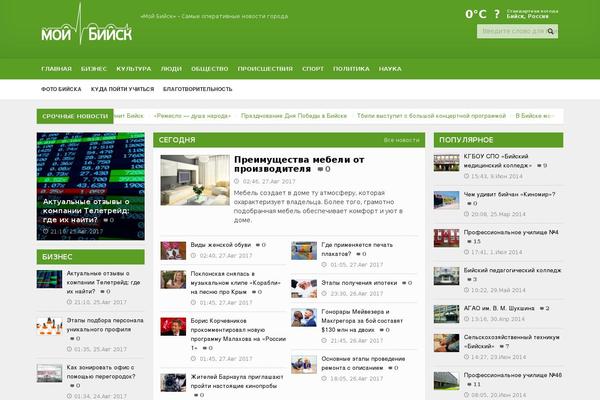
Task: Click the search magnifier icon
Action: 551,31
